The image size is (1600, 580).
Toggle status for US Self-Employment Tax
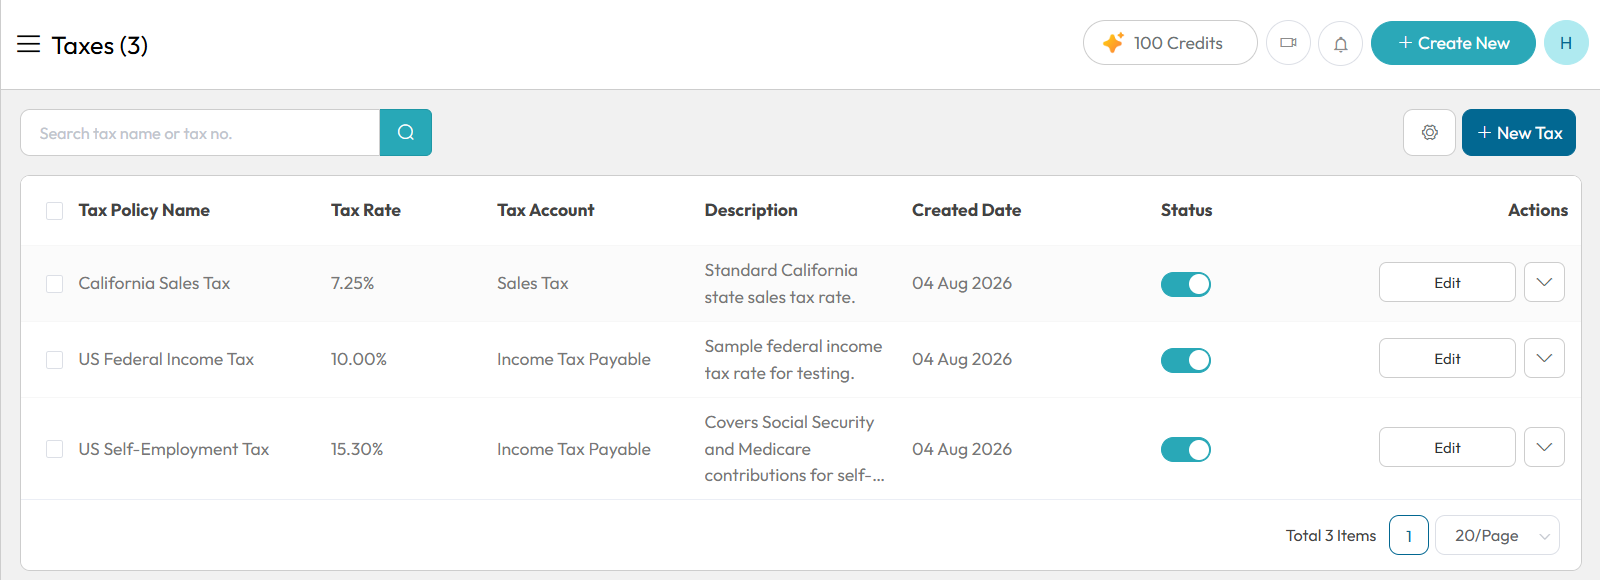(x=1186, y=449)
